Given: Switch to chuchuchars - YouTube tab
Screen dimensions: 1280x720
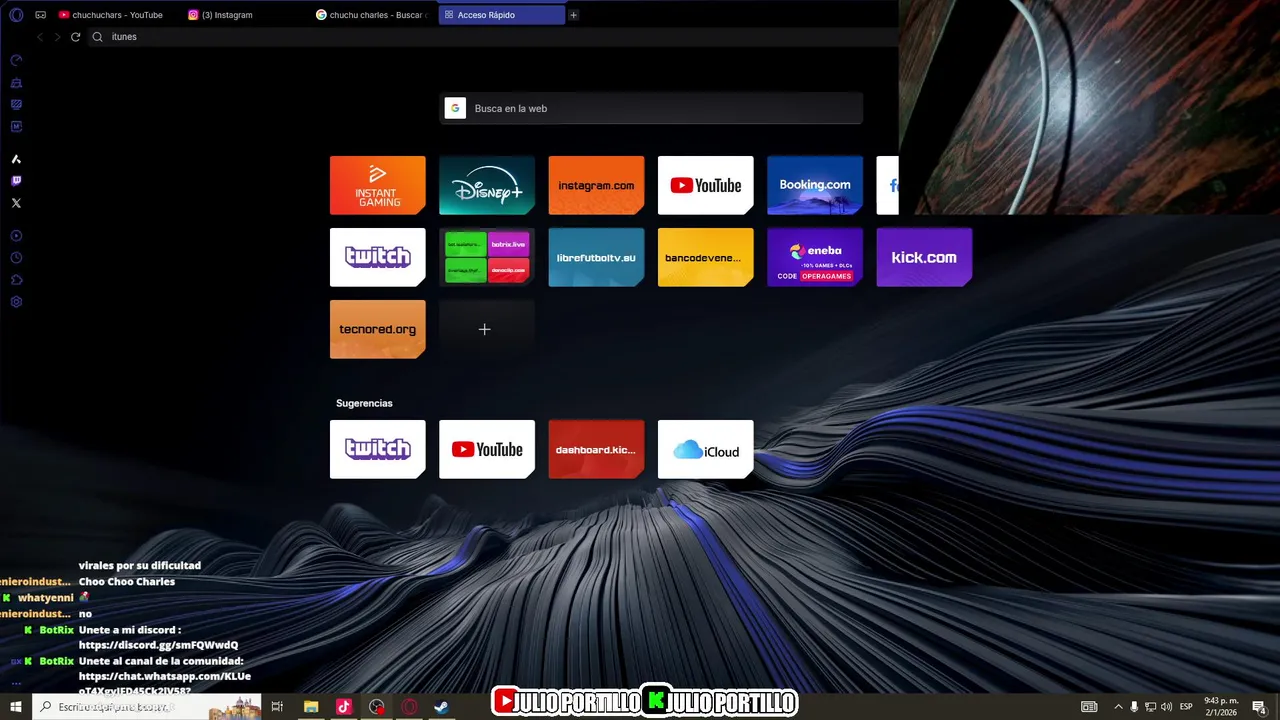Looking at the screenshot, I should [x=111, y=15].
